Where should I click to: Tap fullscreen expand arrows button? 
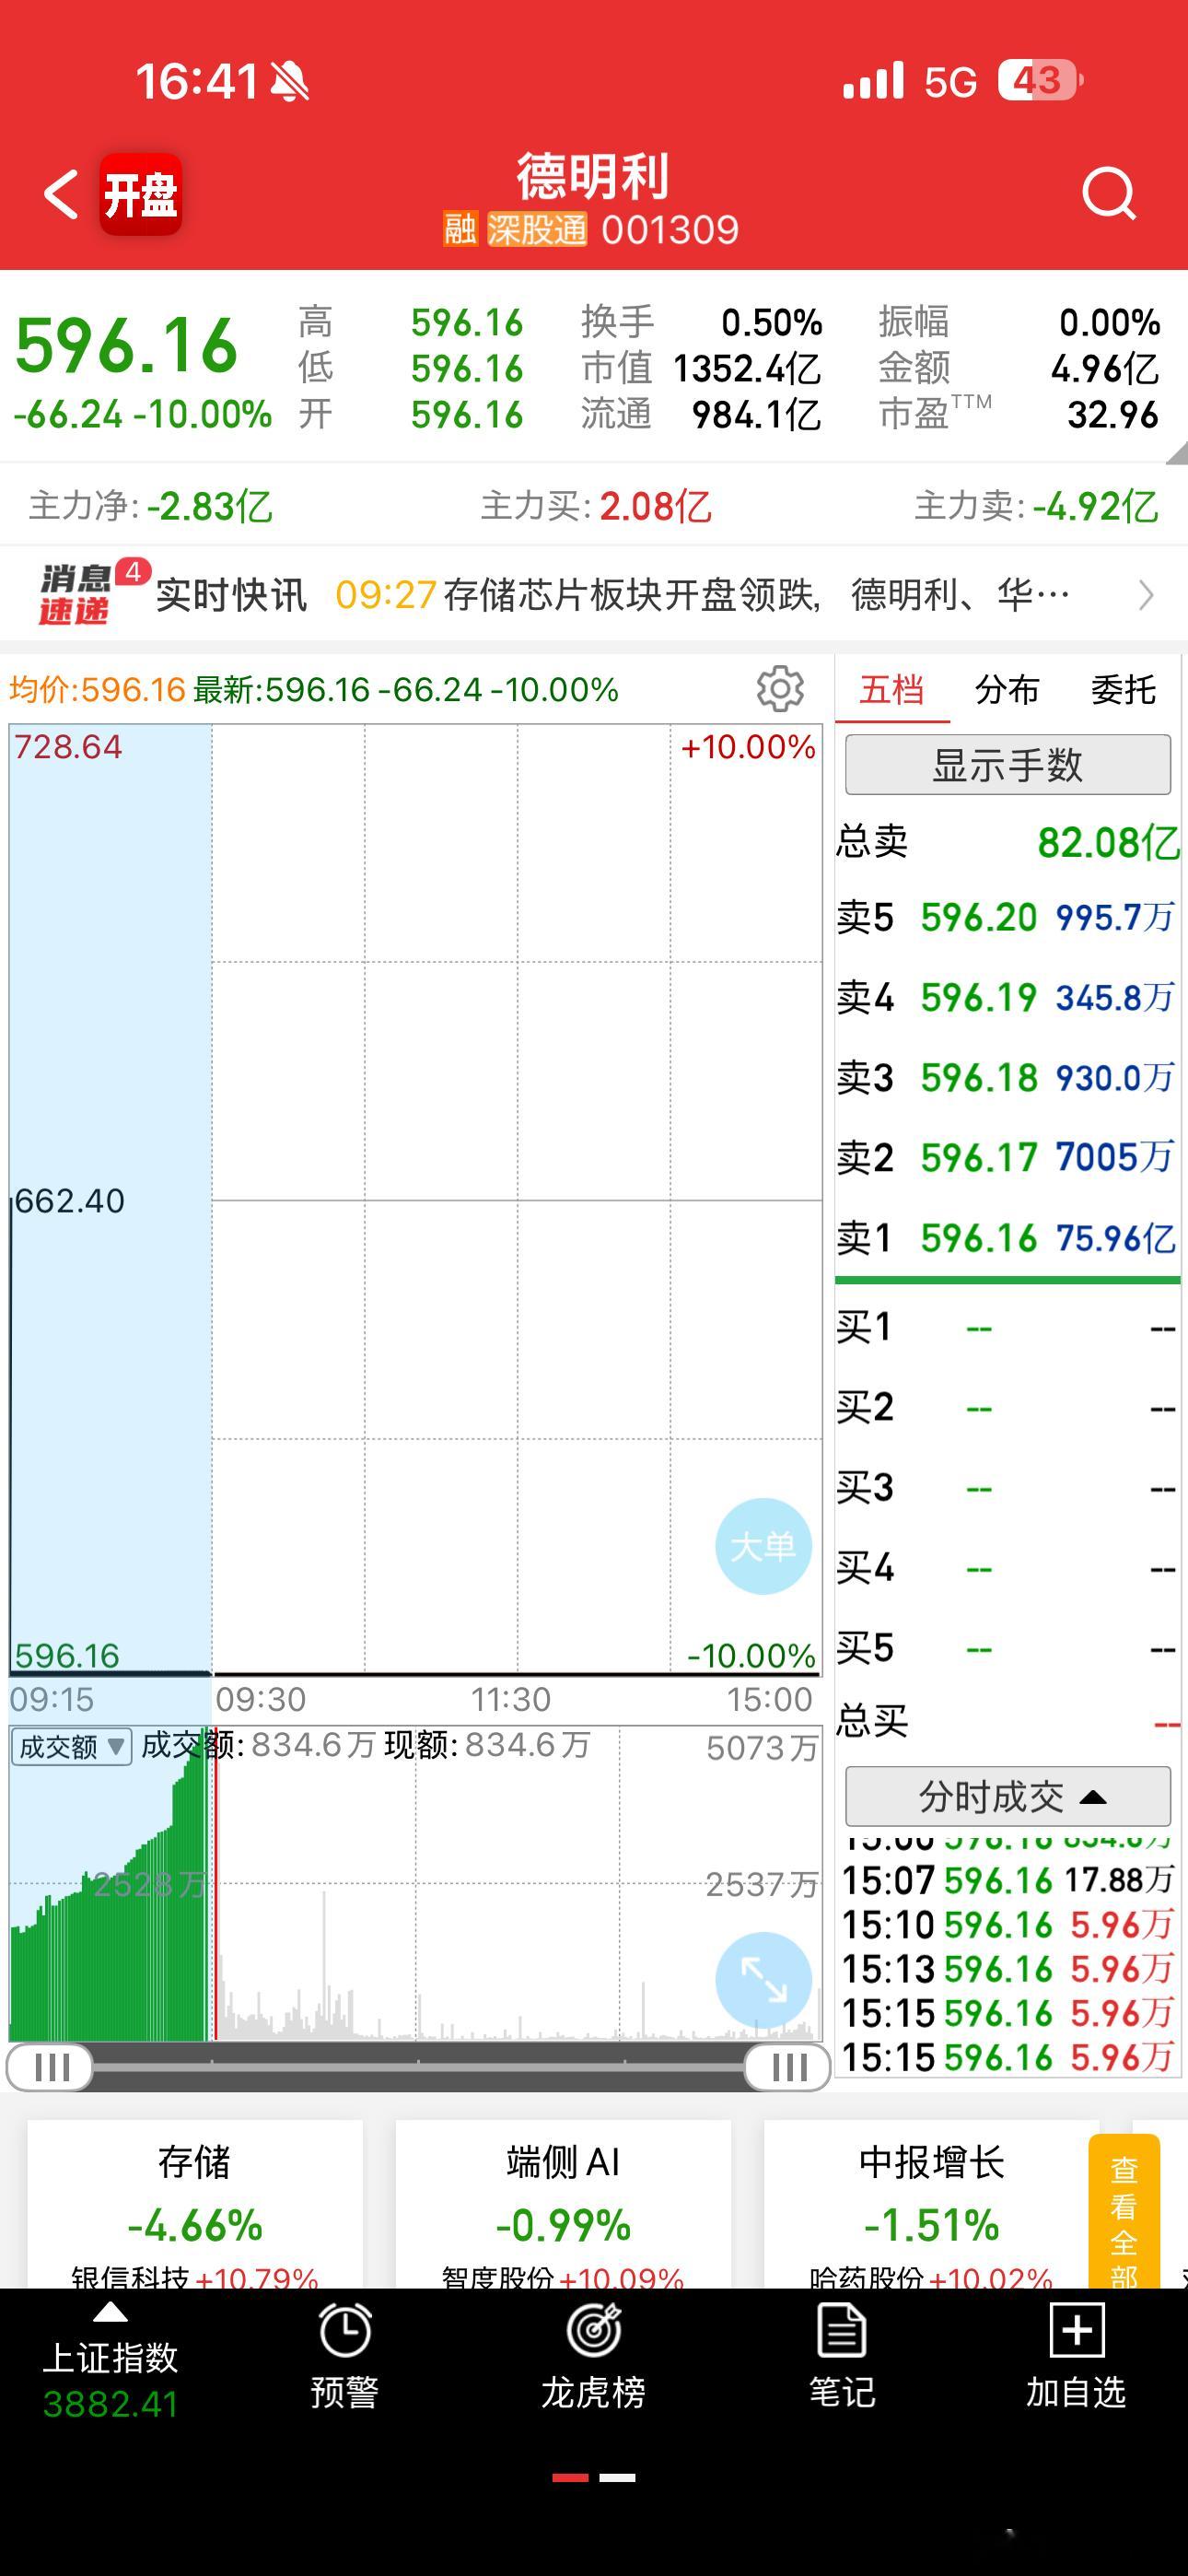[763, 1980]
